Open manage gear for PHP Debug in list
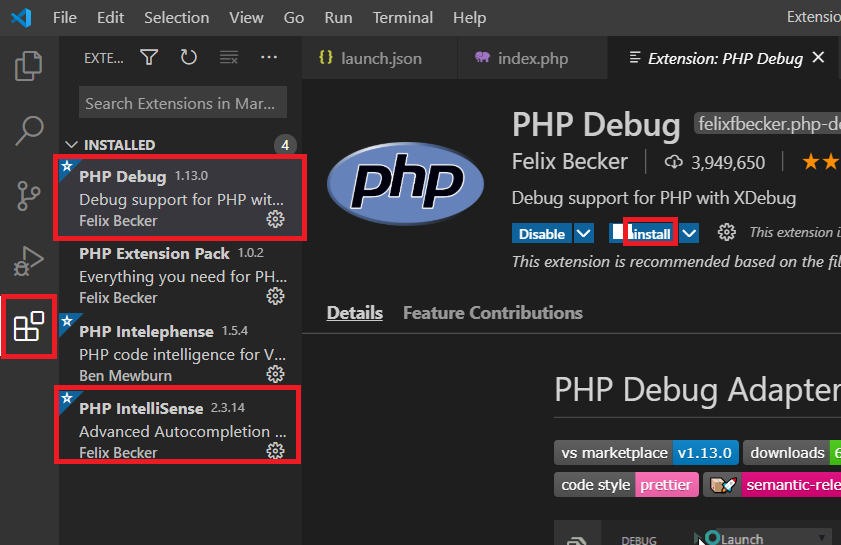841x545 pixels. [275, 219]
